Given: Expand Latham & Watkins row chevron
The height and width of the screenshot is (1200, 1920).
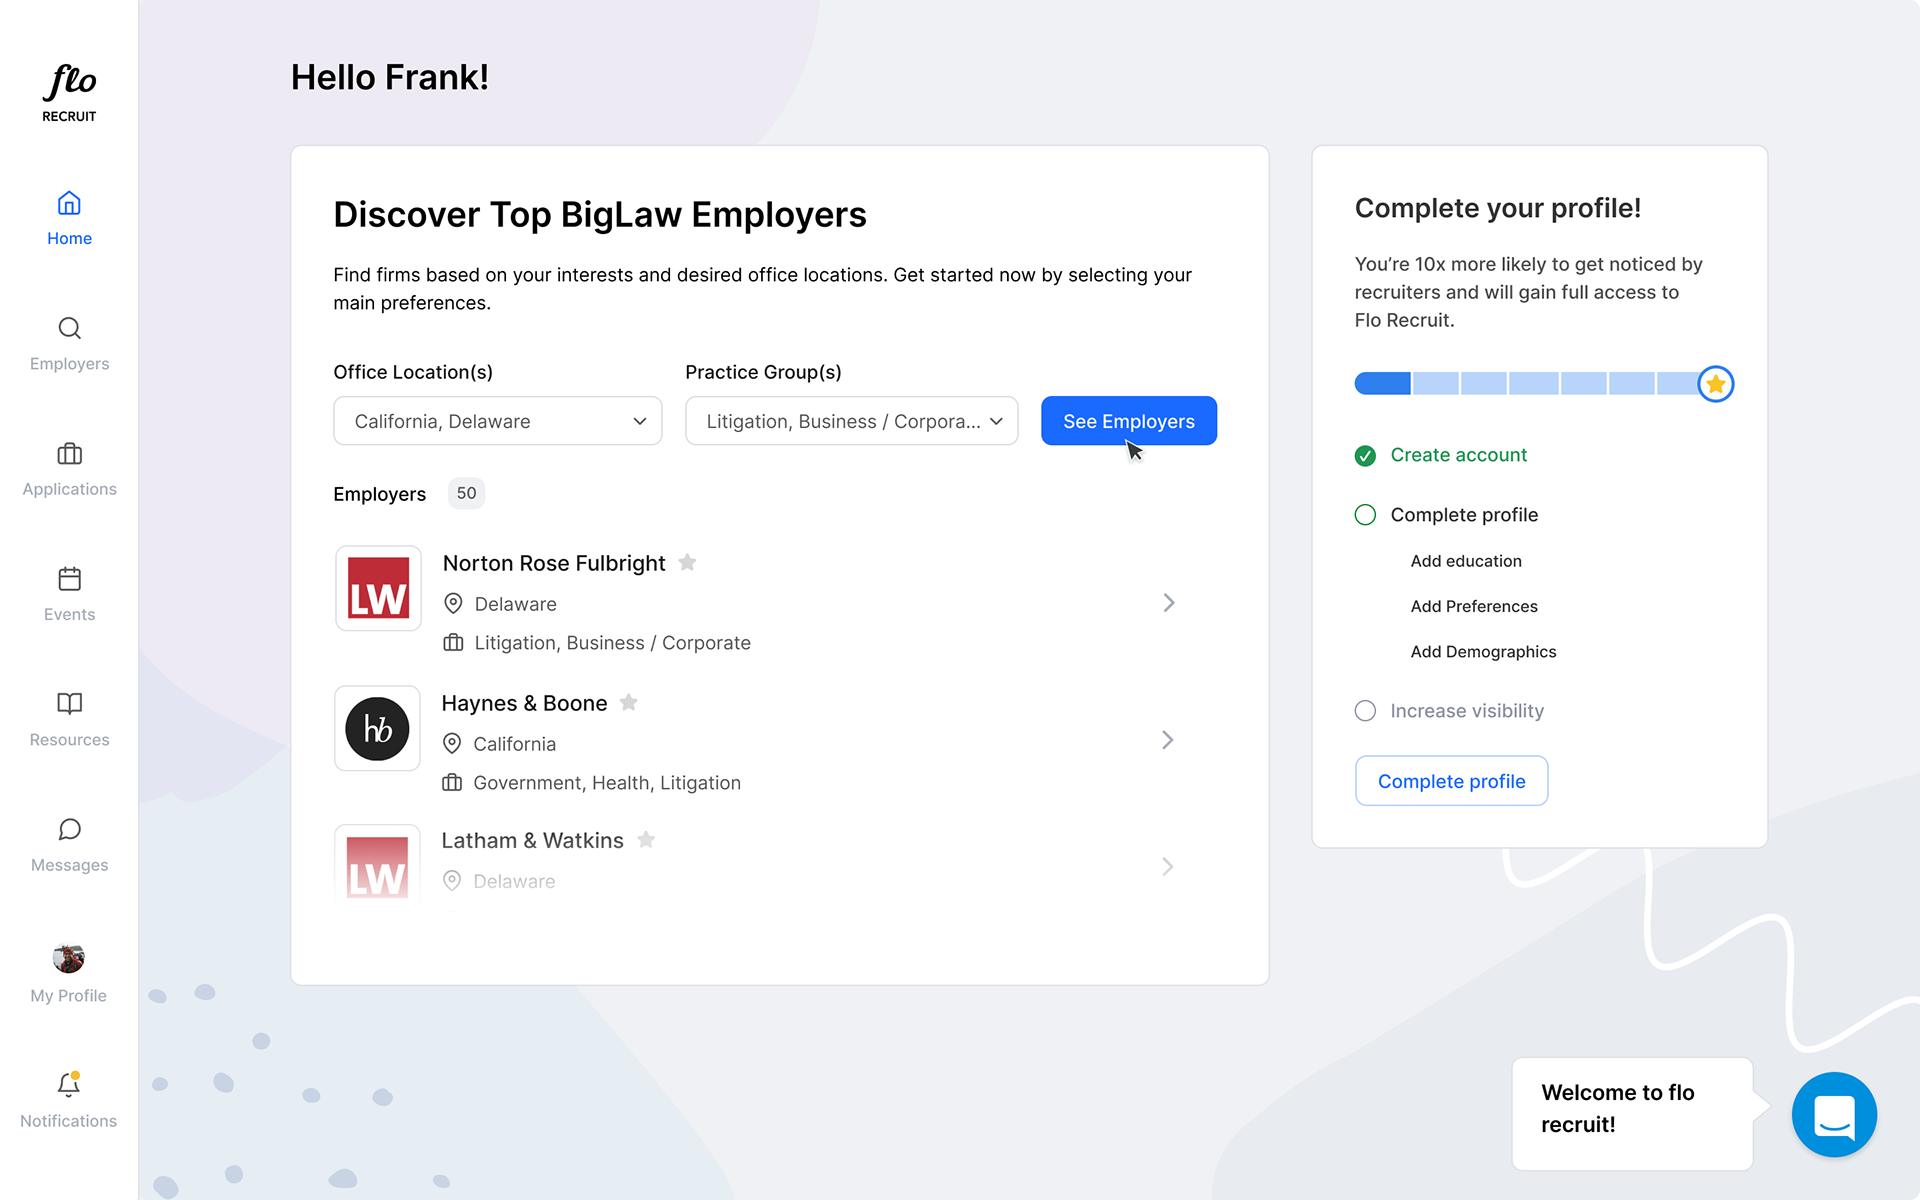Looking at the screenshot, I should 1167,866.
